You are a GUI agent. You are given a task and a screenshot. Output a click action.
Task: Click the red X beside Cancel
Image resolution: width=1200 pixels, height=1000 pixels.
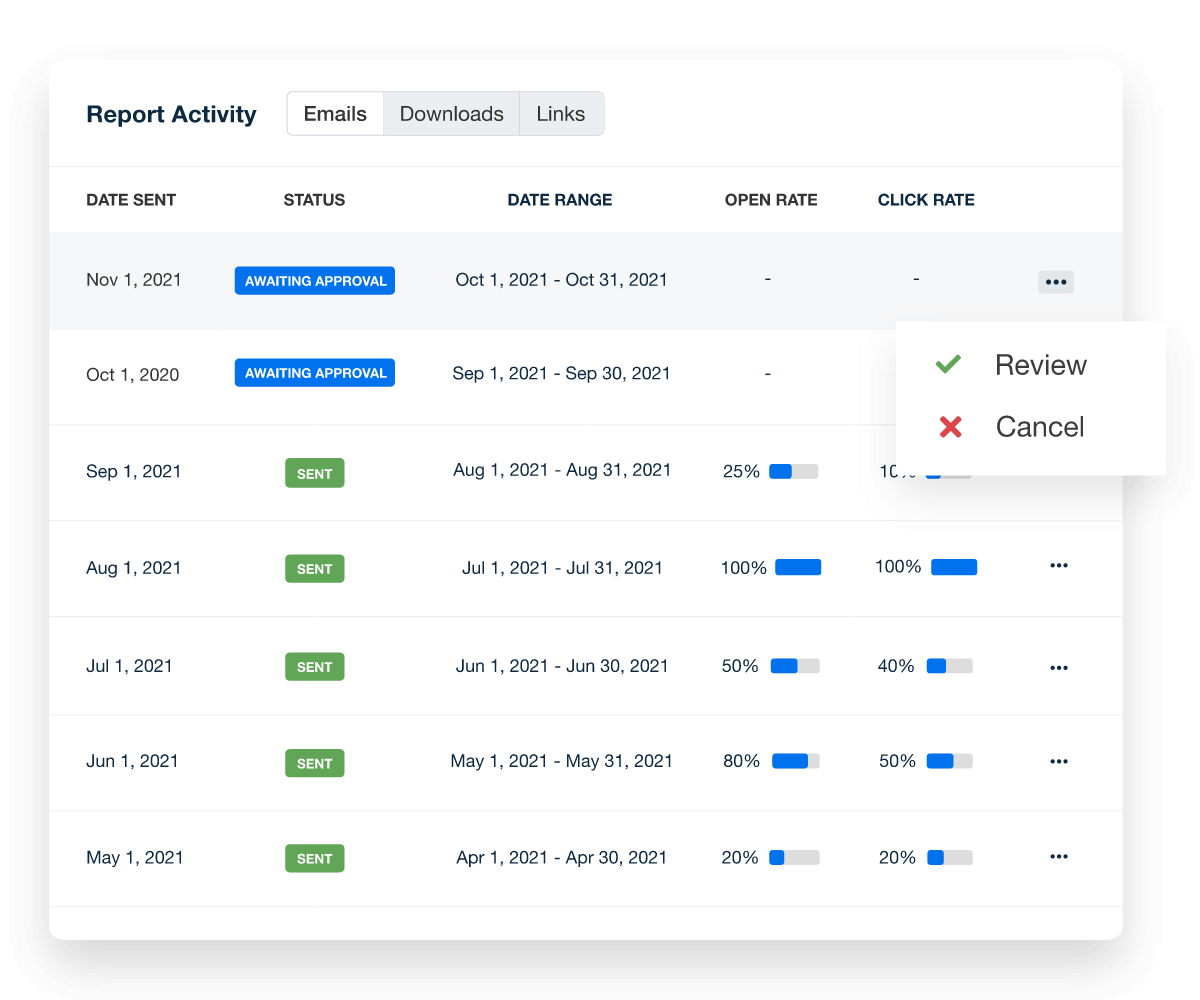pyautogui.click(x=948, y=427)
